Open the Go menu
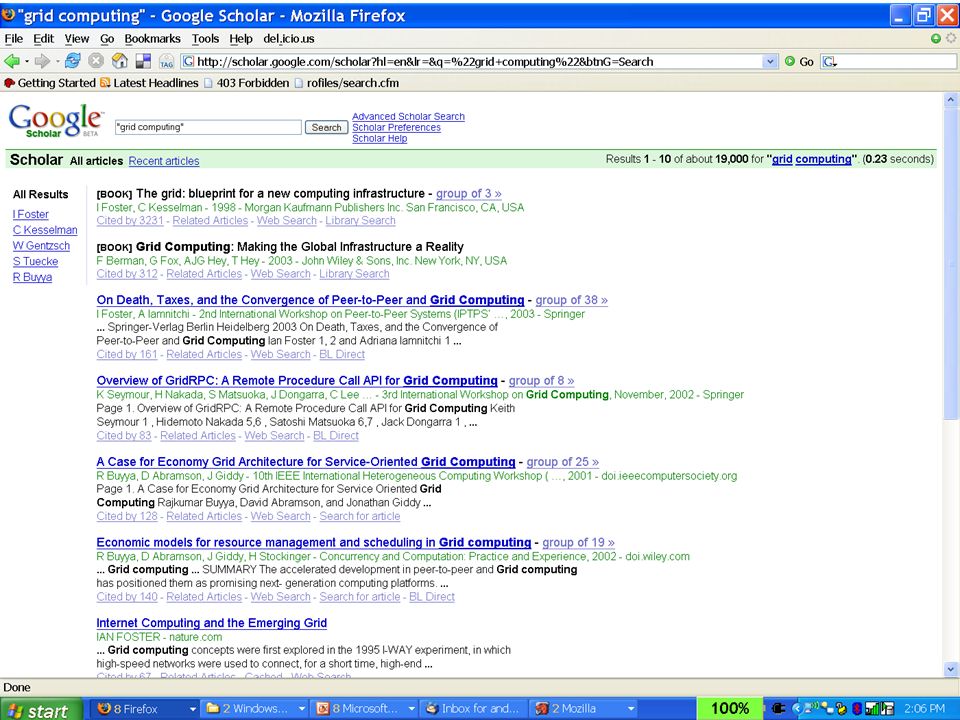The width and height of the screenshot is (960, 720). click(x=107, y=39)
